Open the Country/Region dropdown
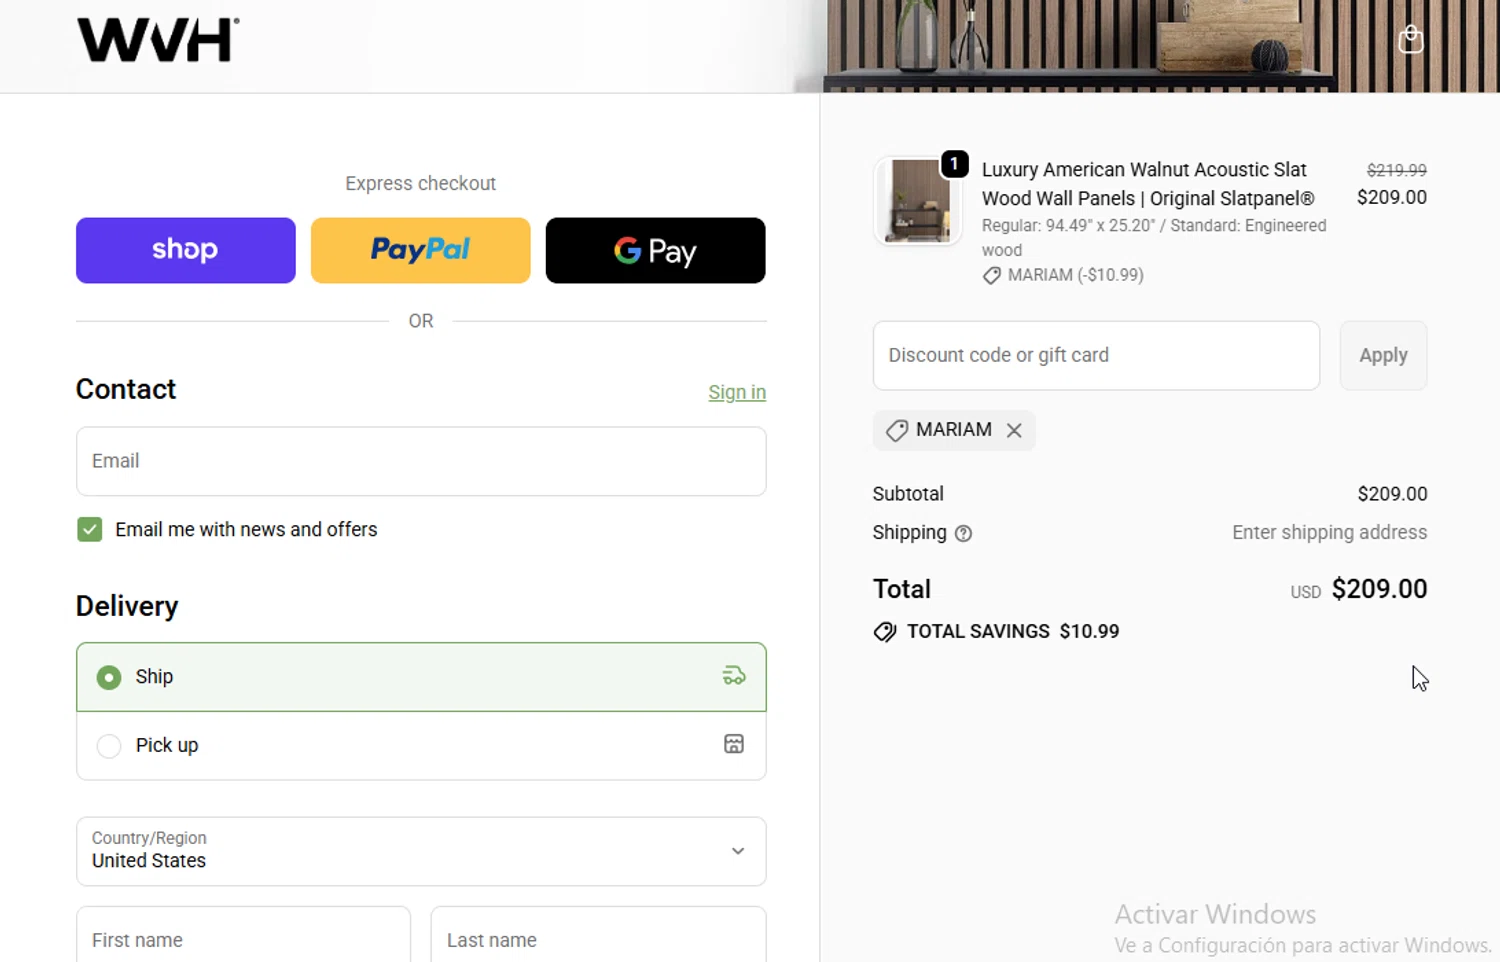 (x=421, y=851)
